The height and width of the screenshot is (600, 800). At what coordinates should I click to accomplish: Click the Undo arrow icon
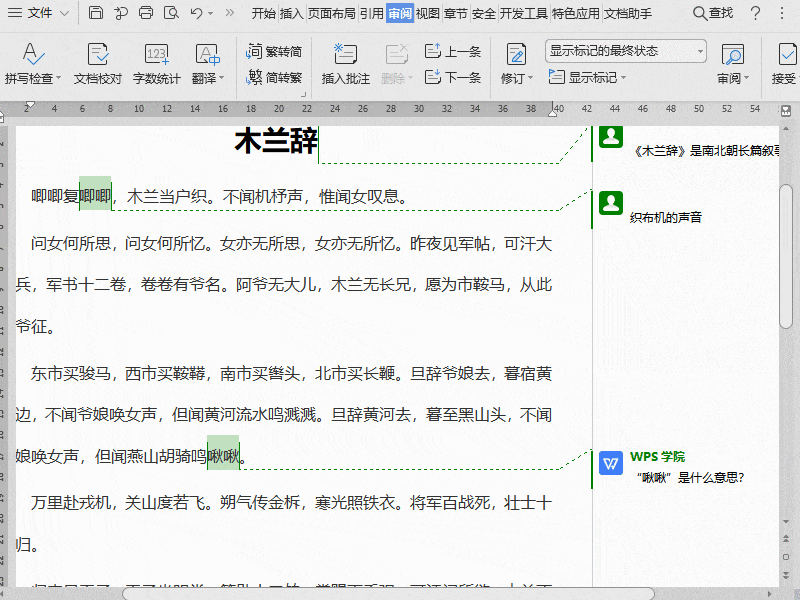click(x=196, y=13)
